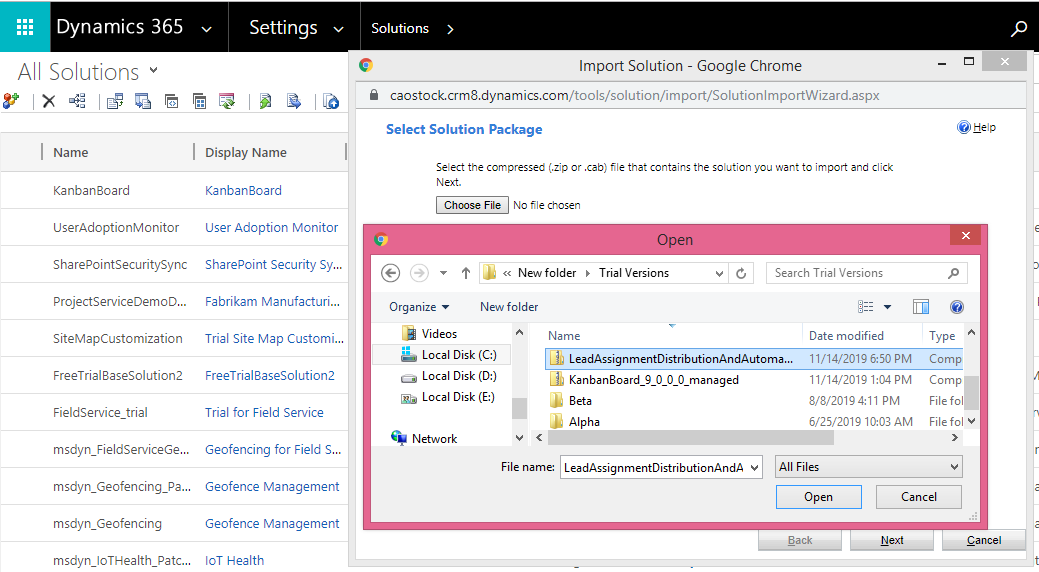Select Network in the navigation pane
The width and height of the screenshot is (1039, 572).
(424, 438)
